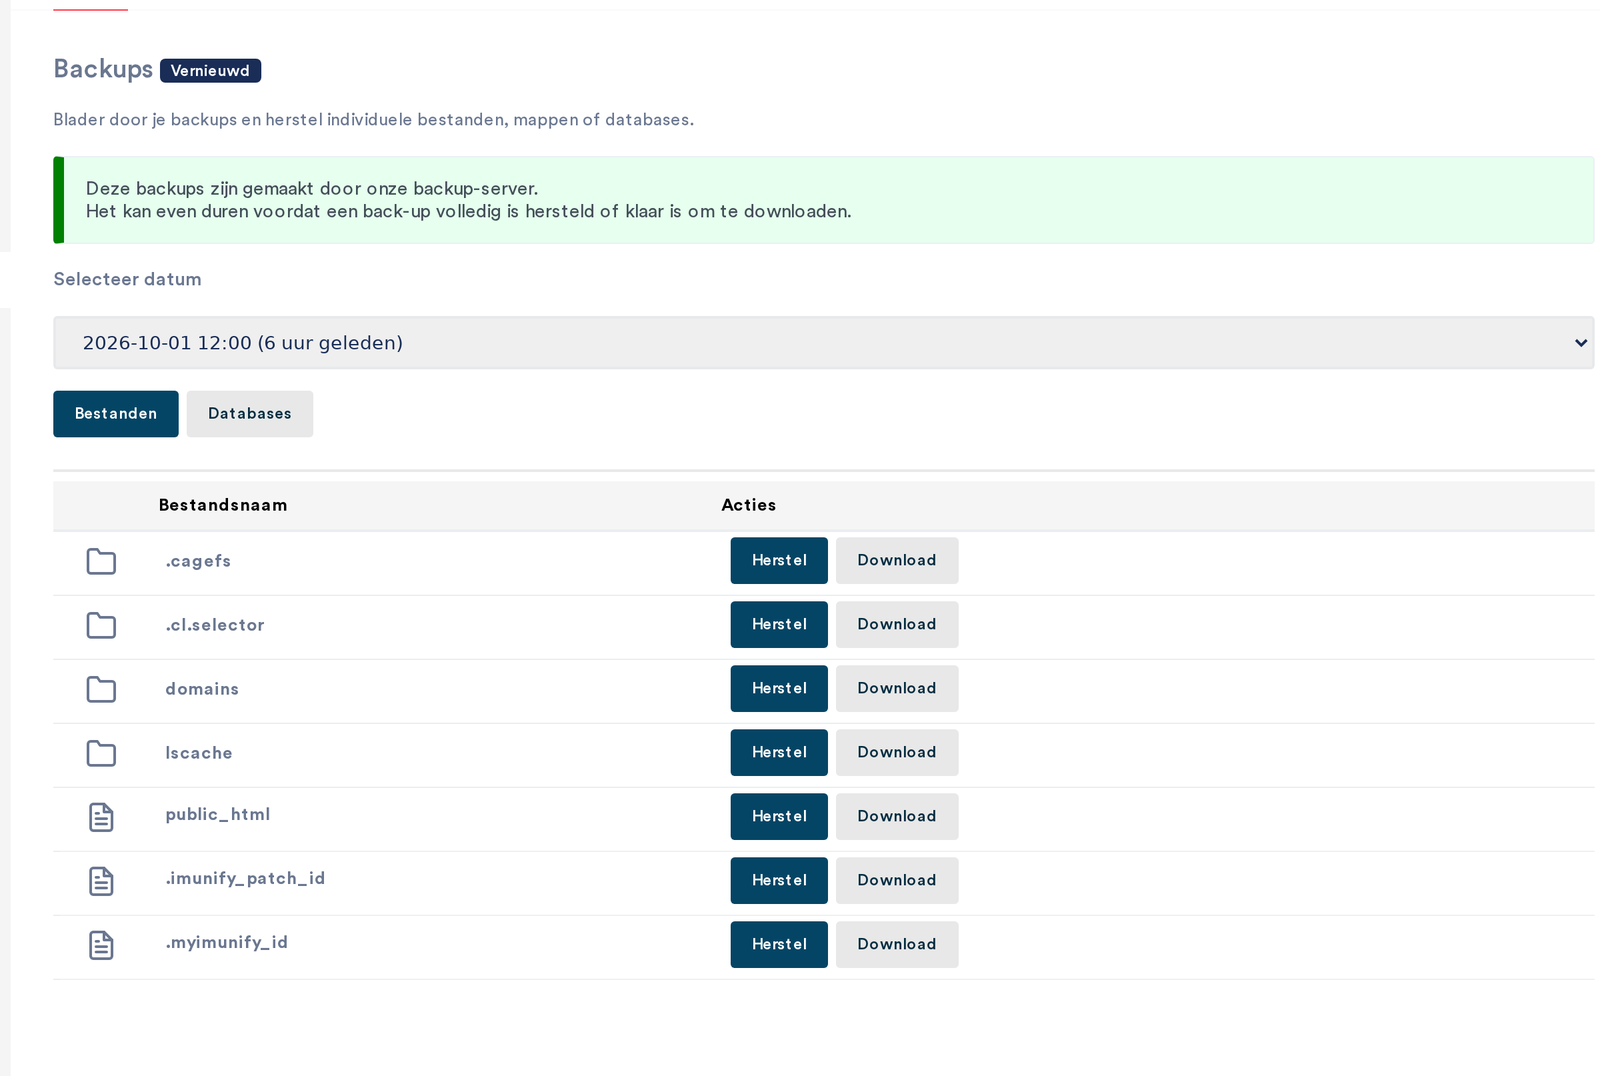Click the folder icon beside .cl.selector
The image size is (1600, 1076).
101,626
